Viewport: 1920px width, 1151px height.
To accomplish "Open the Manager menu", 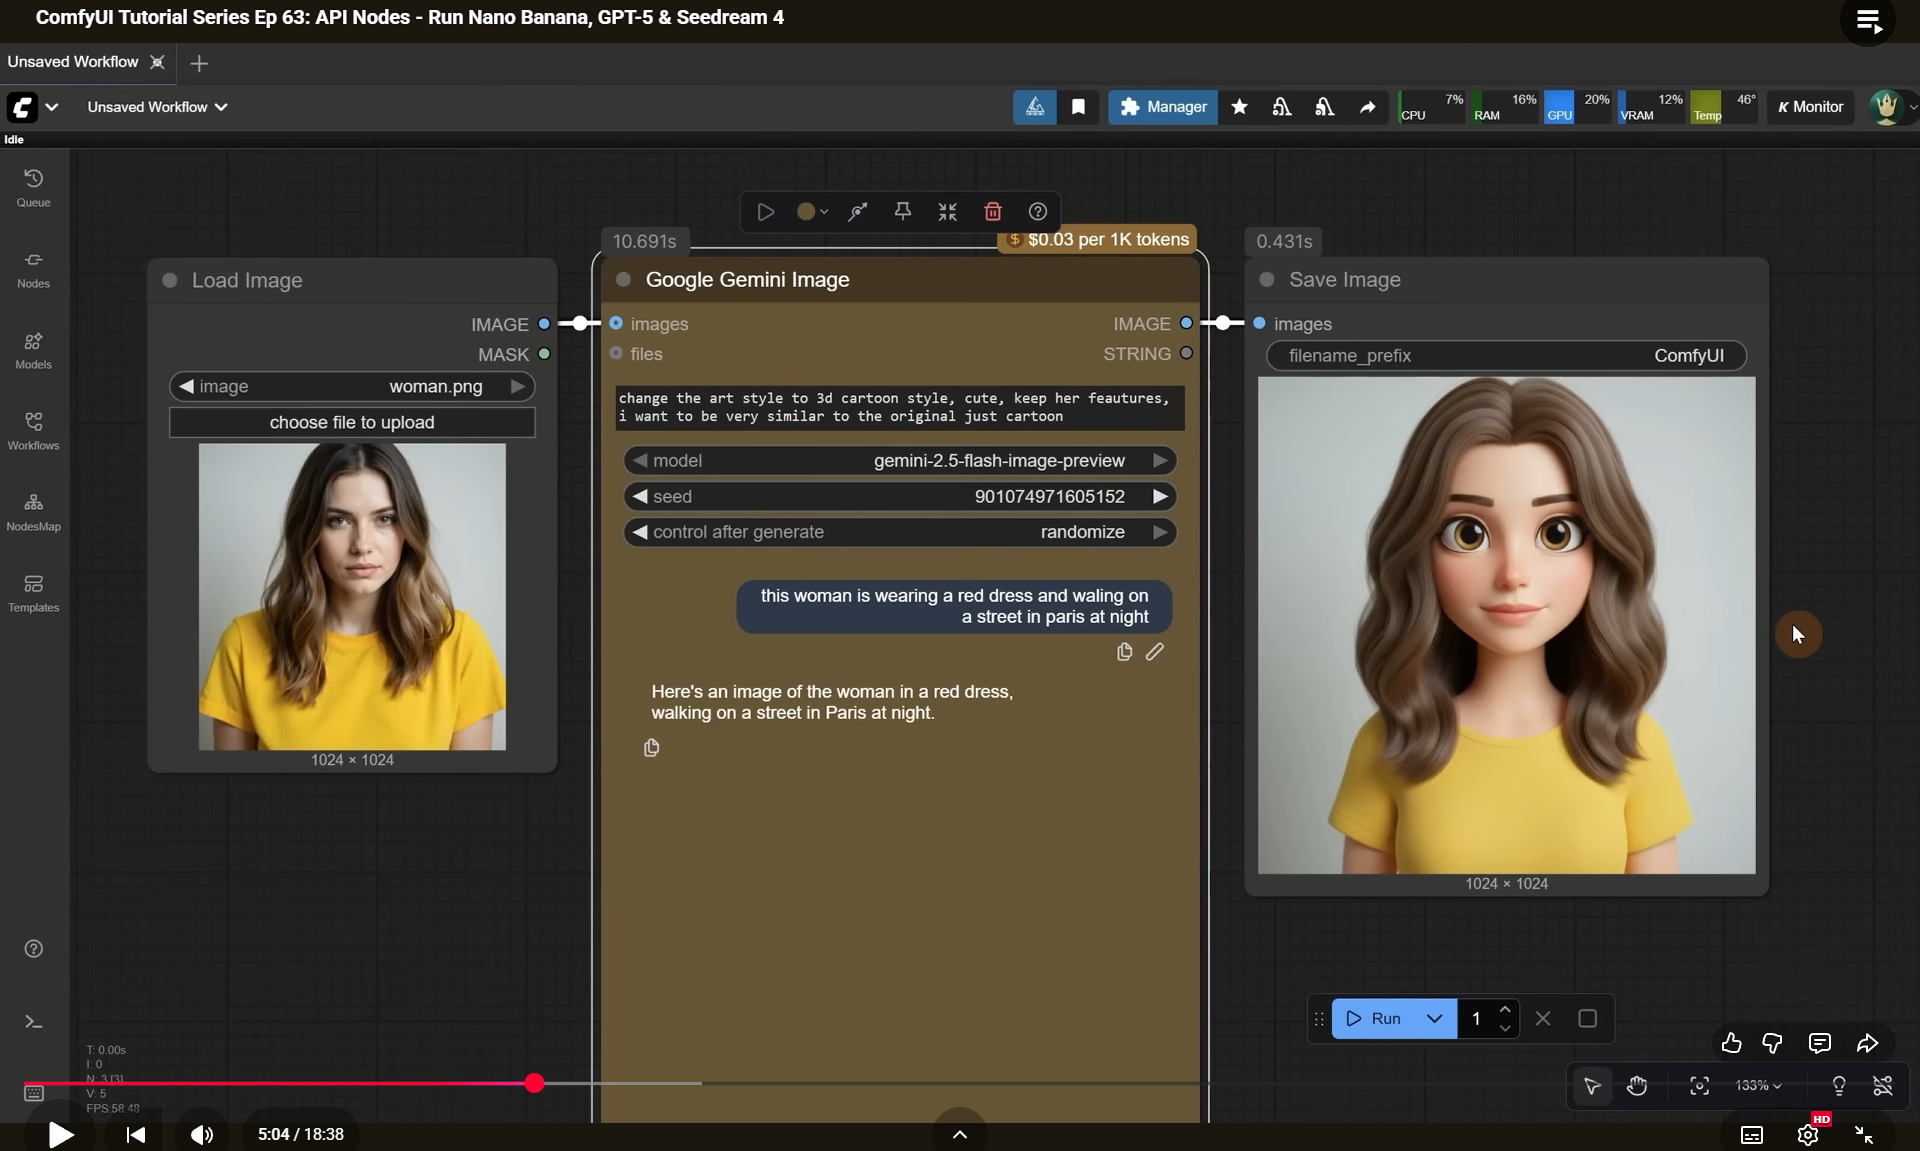I will click(1162, 107).
